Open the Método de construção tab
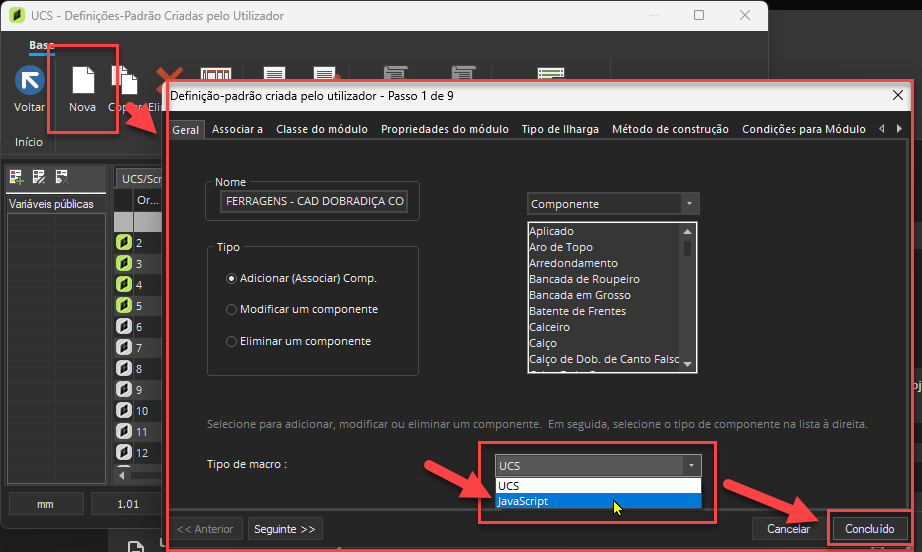This screenshot has width=922, height=552. (670, 130)
